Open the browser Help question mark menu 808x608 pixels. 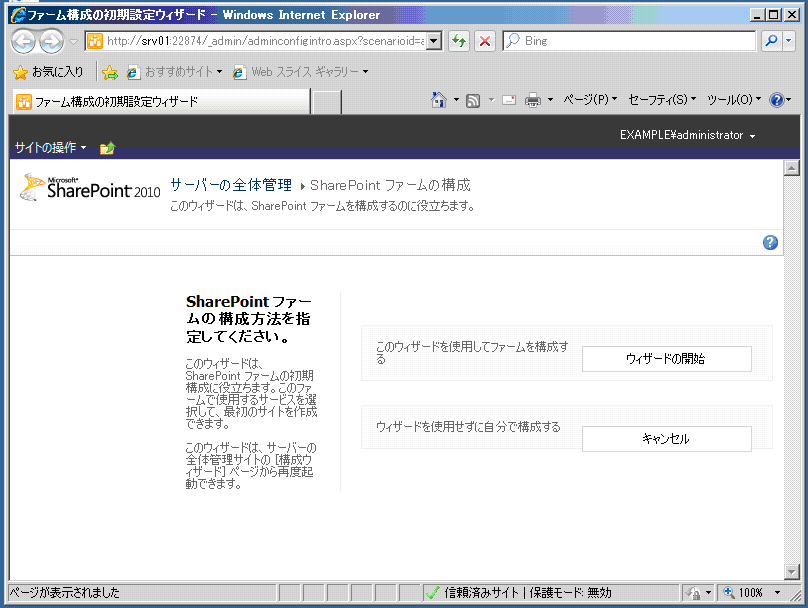780,100
